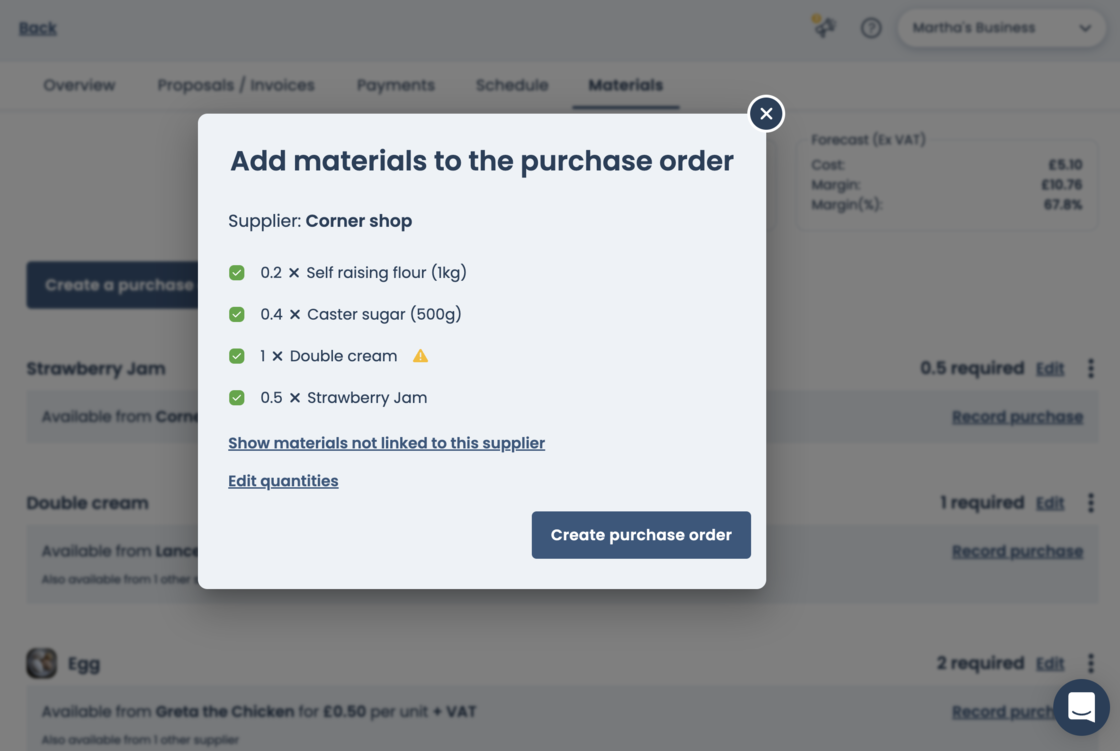Open the live chat widget
This screenshot has width=1120, height=751.
(x=1081, y=707)
